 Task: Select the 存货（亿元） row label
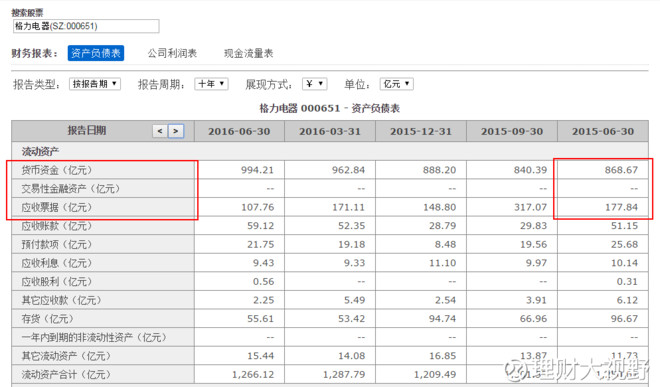48,319
